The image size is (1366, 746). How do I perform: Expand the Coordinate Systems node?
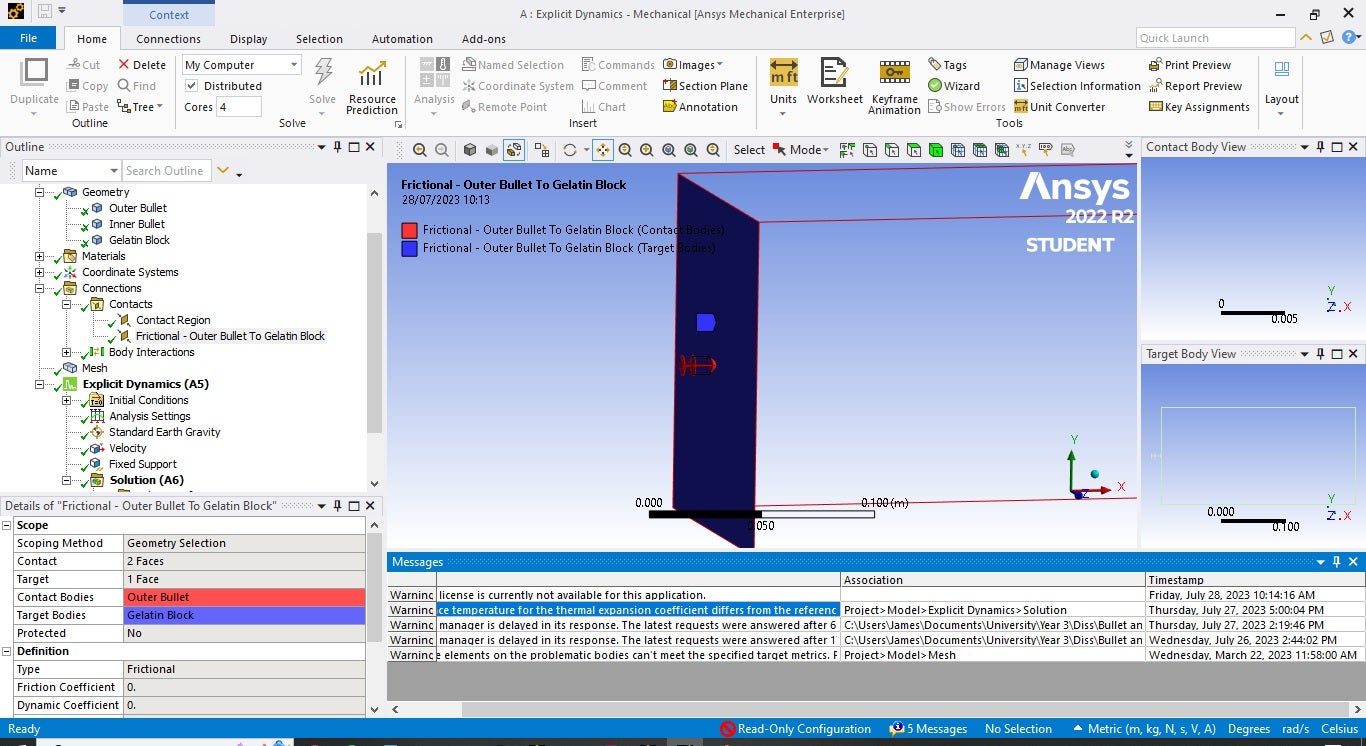(40, 272)
